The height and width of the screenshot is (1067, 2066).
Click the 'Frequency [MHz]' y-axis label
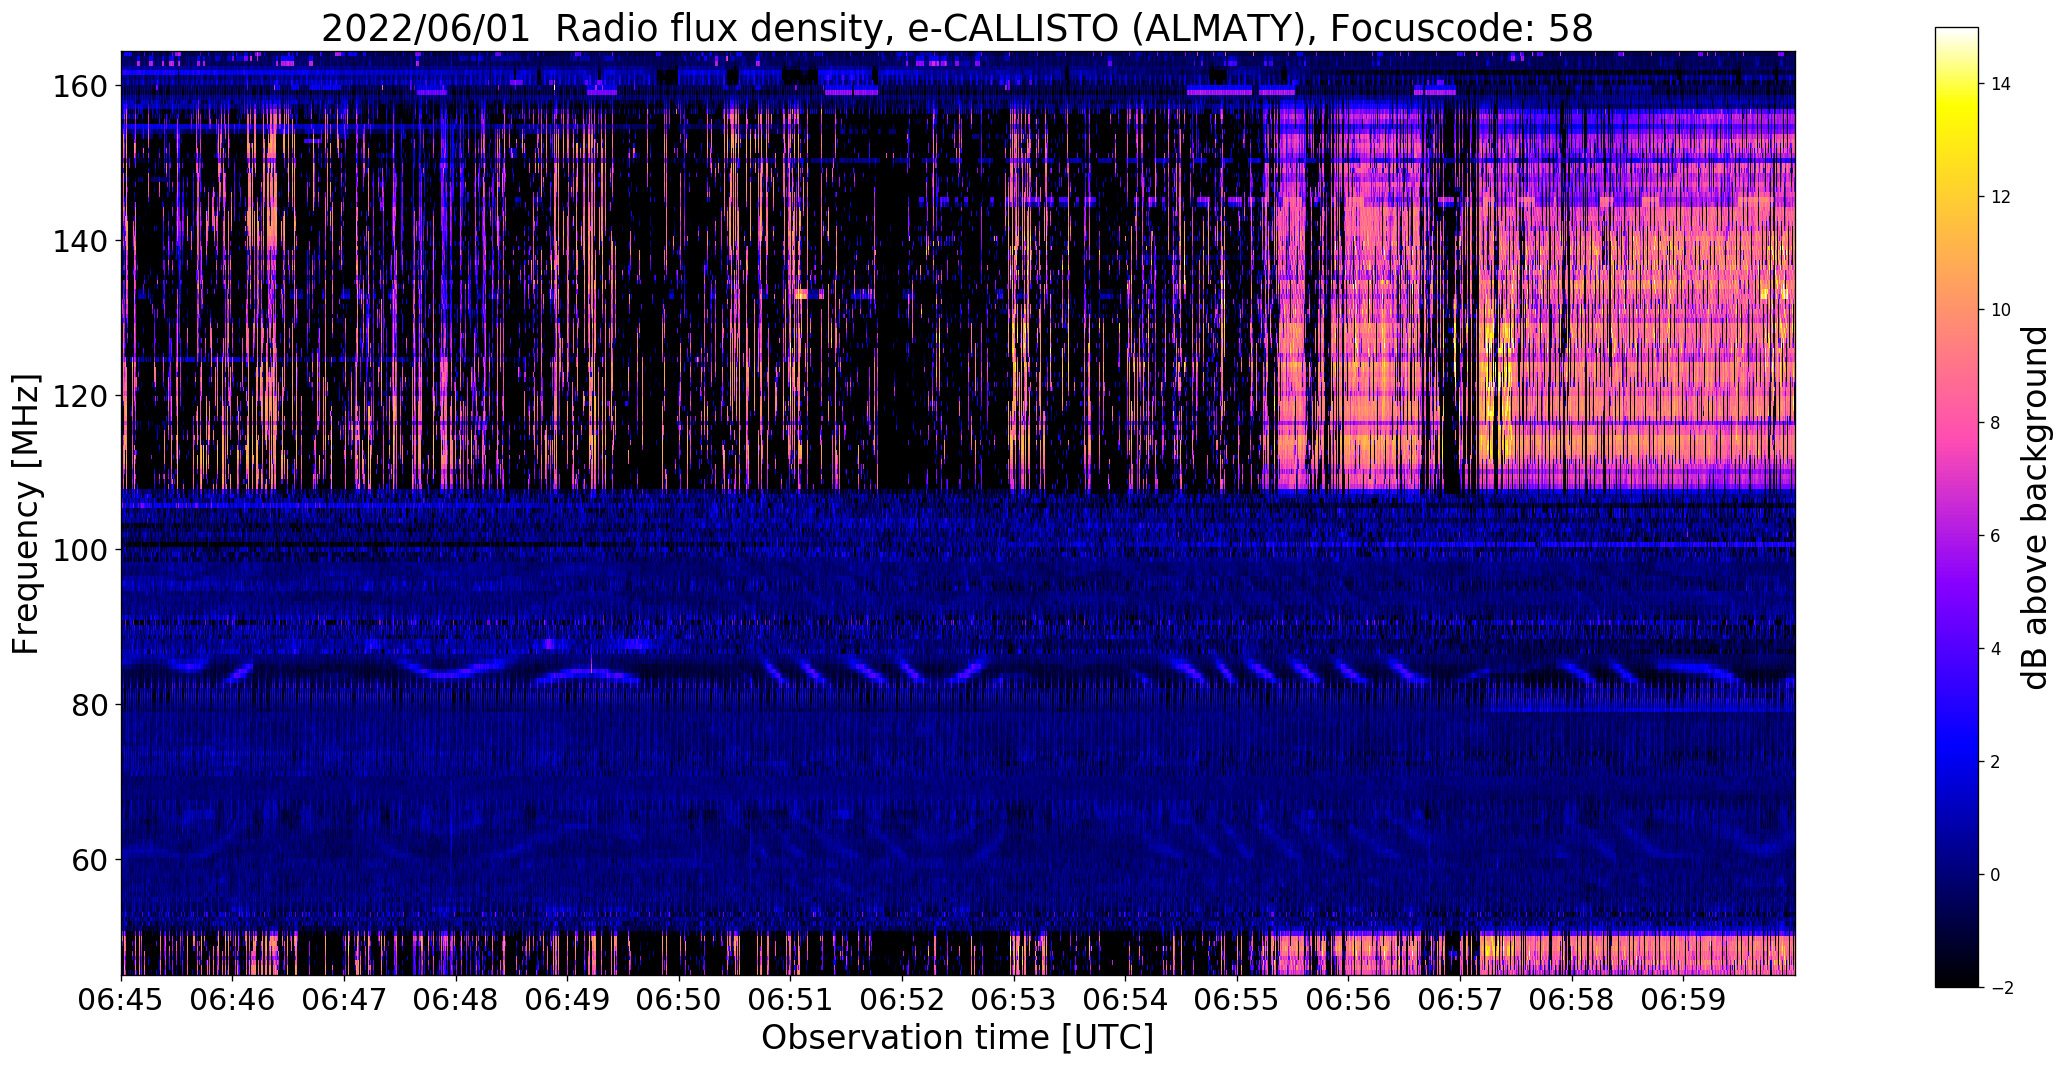26,513
